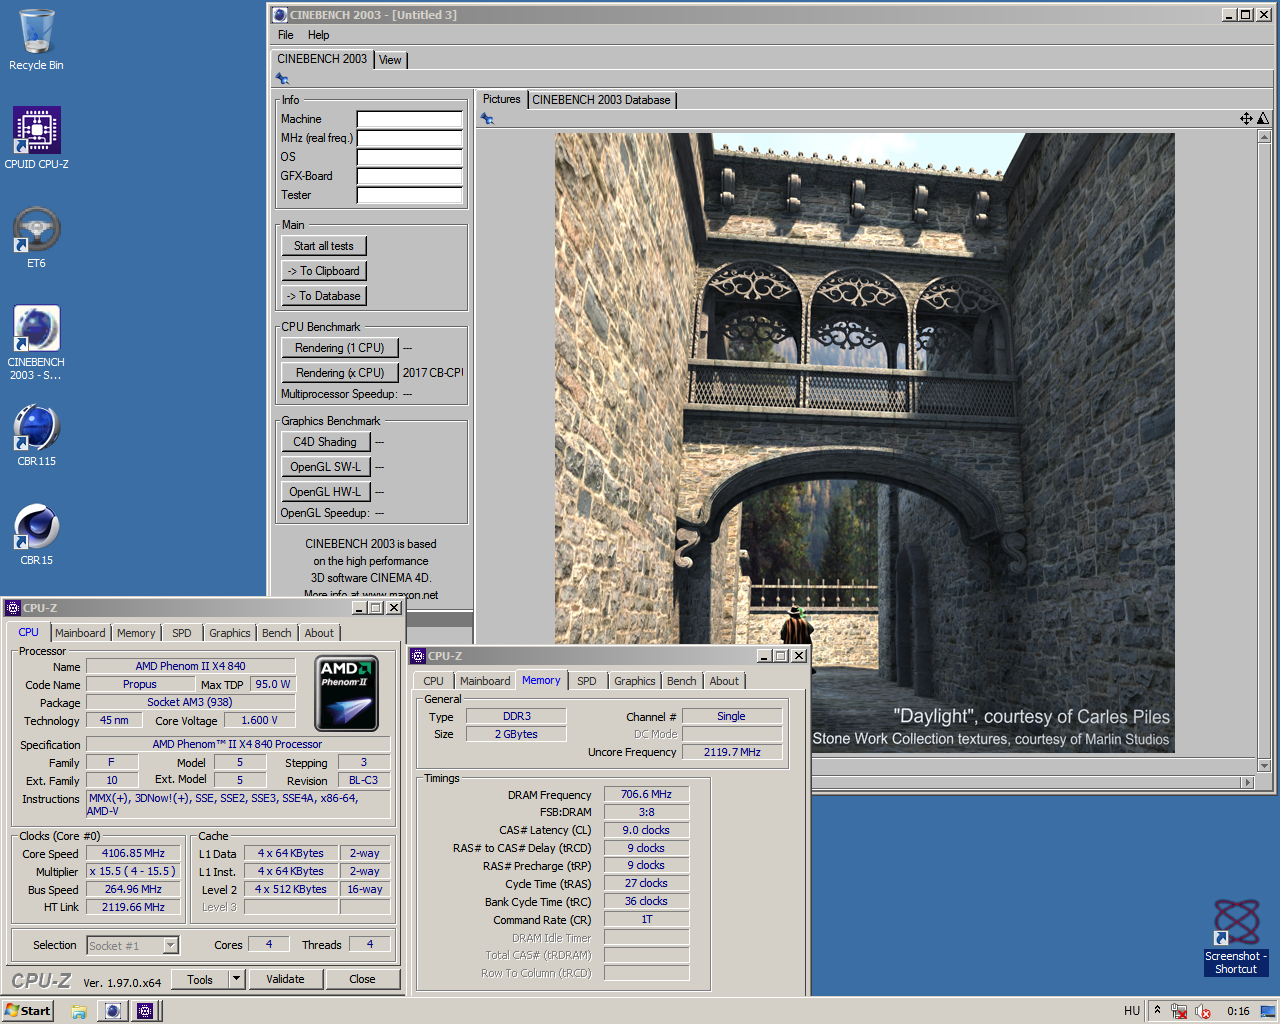Image resolution: width=1280 pixels, height=1024 pixels.
Task: Click the 0:16 taskbar clock
Action: pyautogui.click(x=1238, y=1011)
